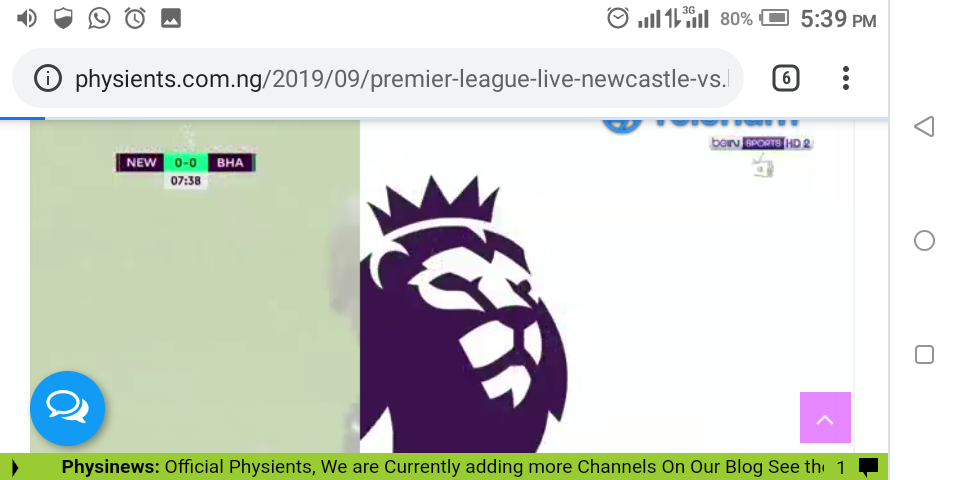
Task: Tap the beIN Sports HD 2 channel logo
Action: click(x=760, y=143)
